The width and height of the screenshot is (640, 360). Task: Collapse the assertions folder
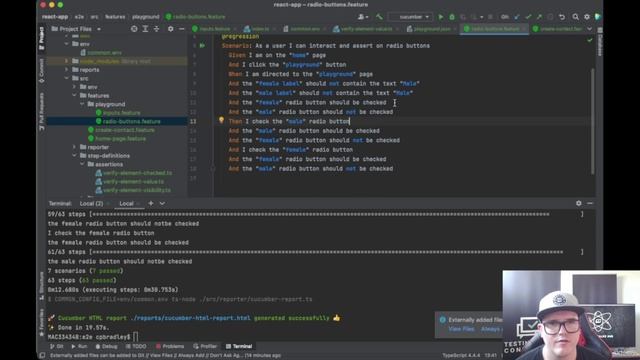(82, 164)
